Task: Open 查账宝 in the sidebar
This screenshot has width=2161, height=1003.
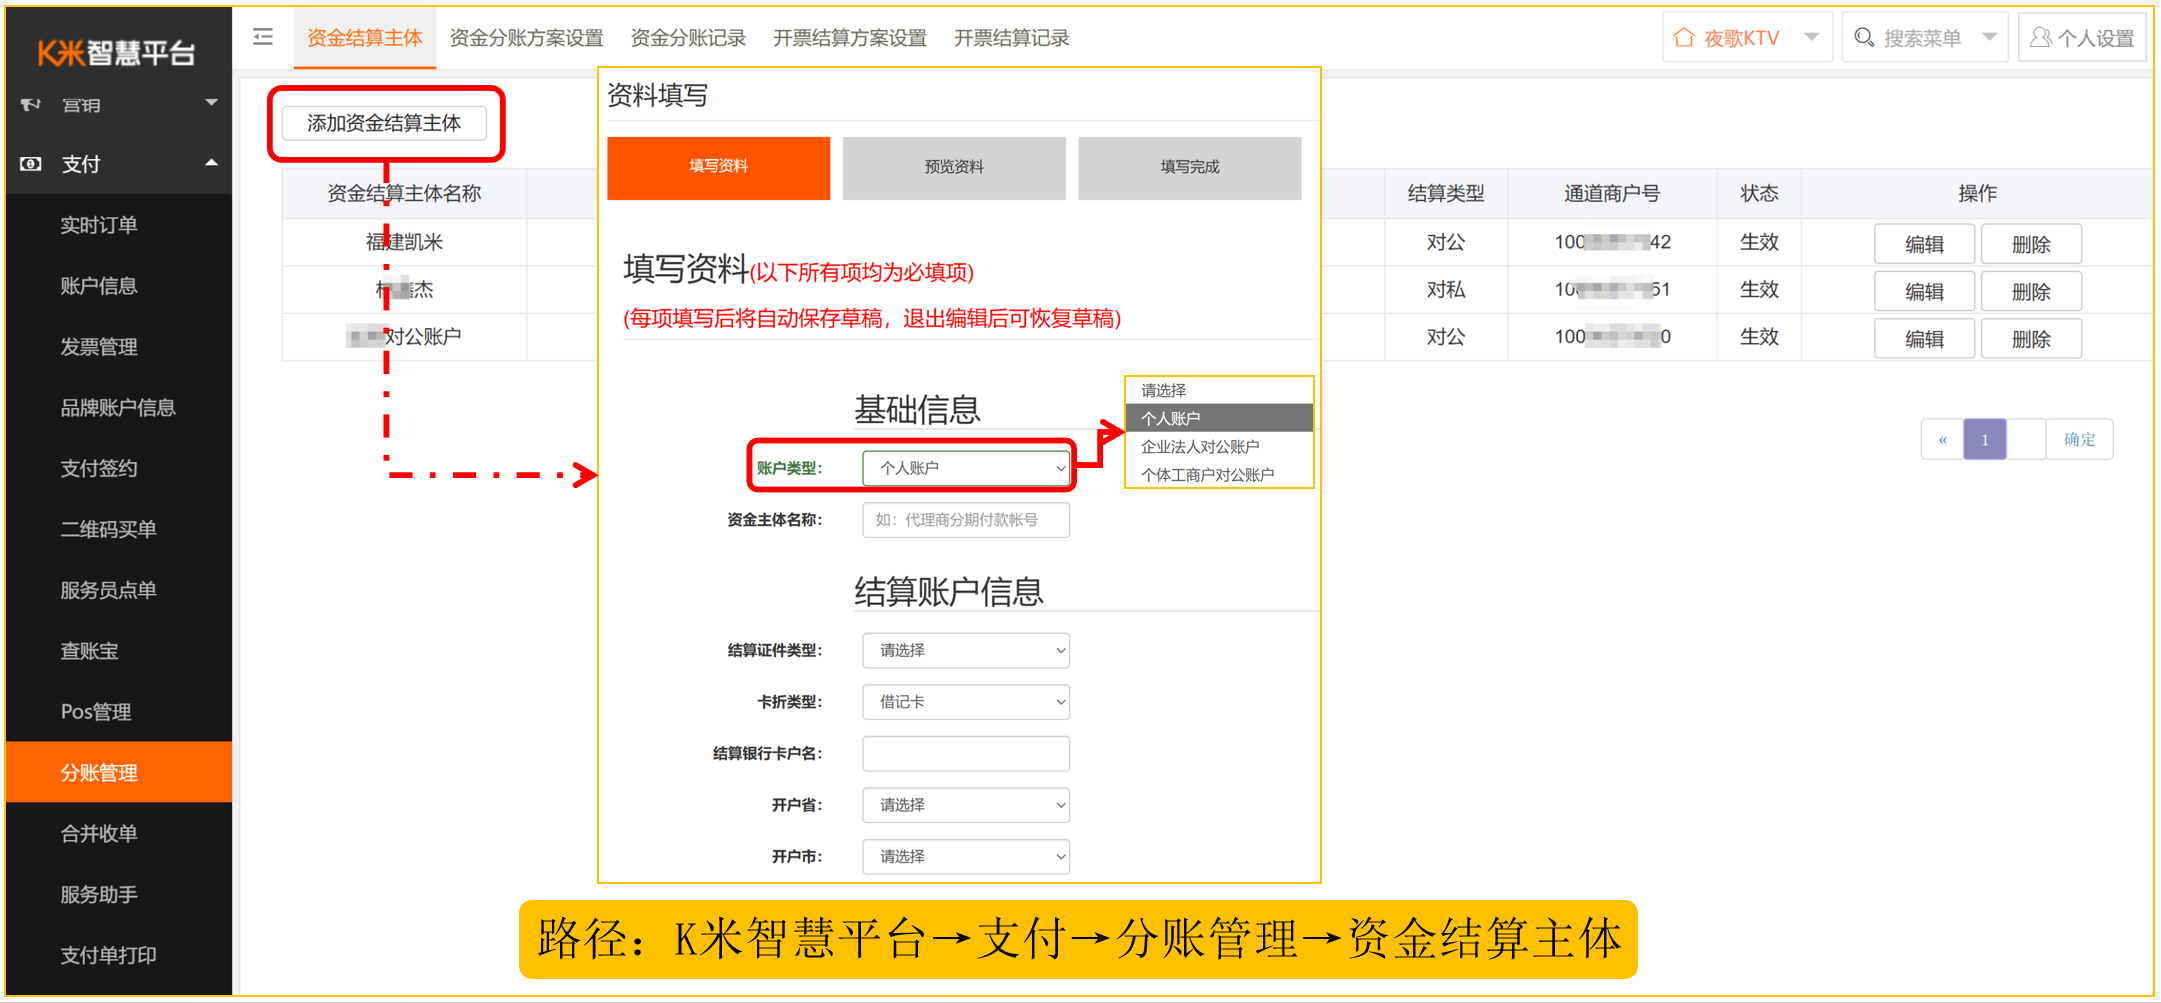Action: (x=119, y=651)
